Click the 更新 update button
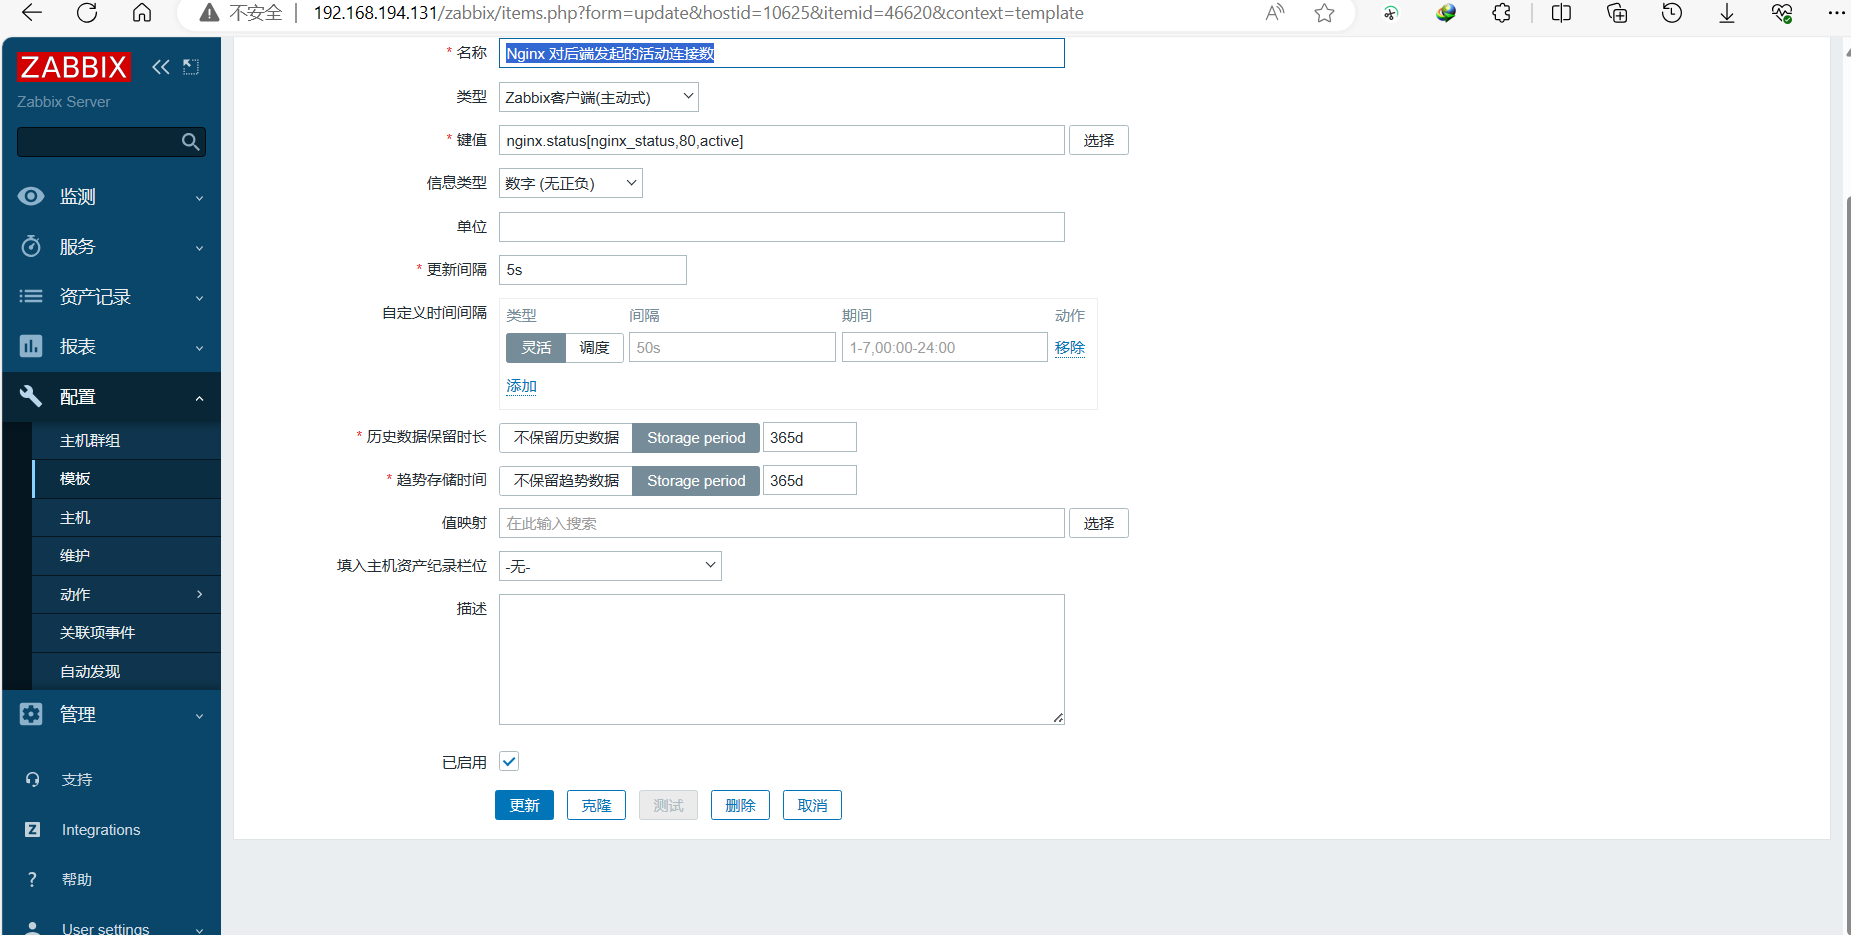Image resolution: width=1851 pixels, height=935 pixels. (x=524, y=805)
